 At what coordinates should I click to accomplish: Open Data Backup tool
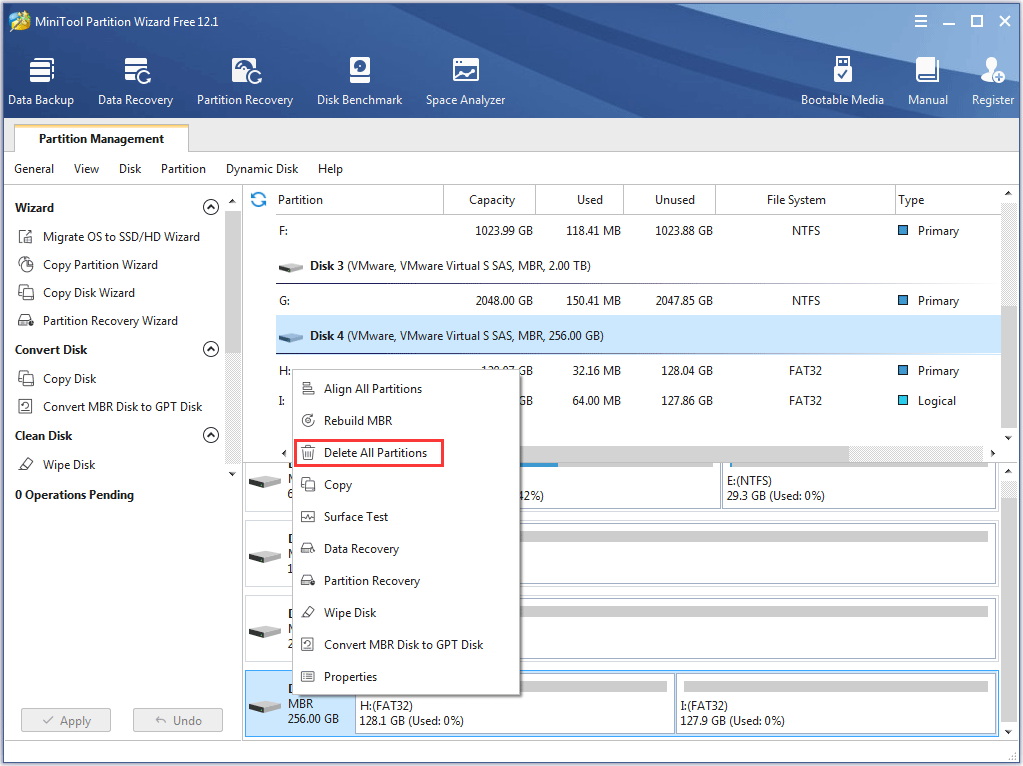(x=41, y=81)
